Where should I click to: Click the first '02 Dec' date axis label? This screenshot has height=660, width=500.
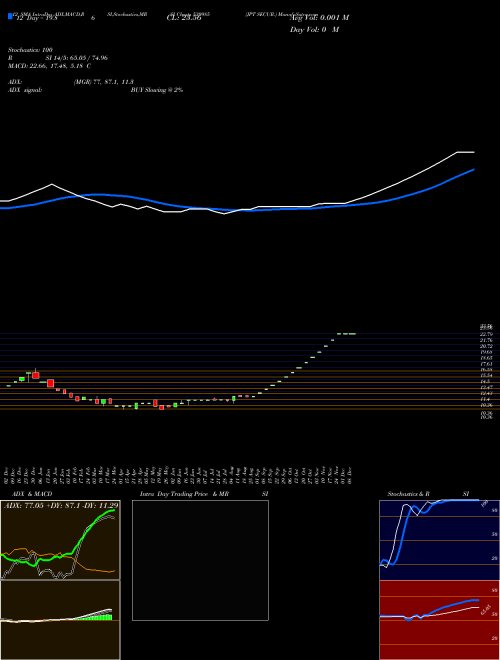click(8, 474)
